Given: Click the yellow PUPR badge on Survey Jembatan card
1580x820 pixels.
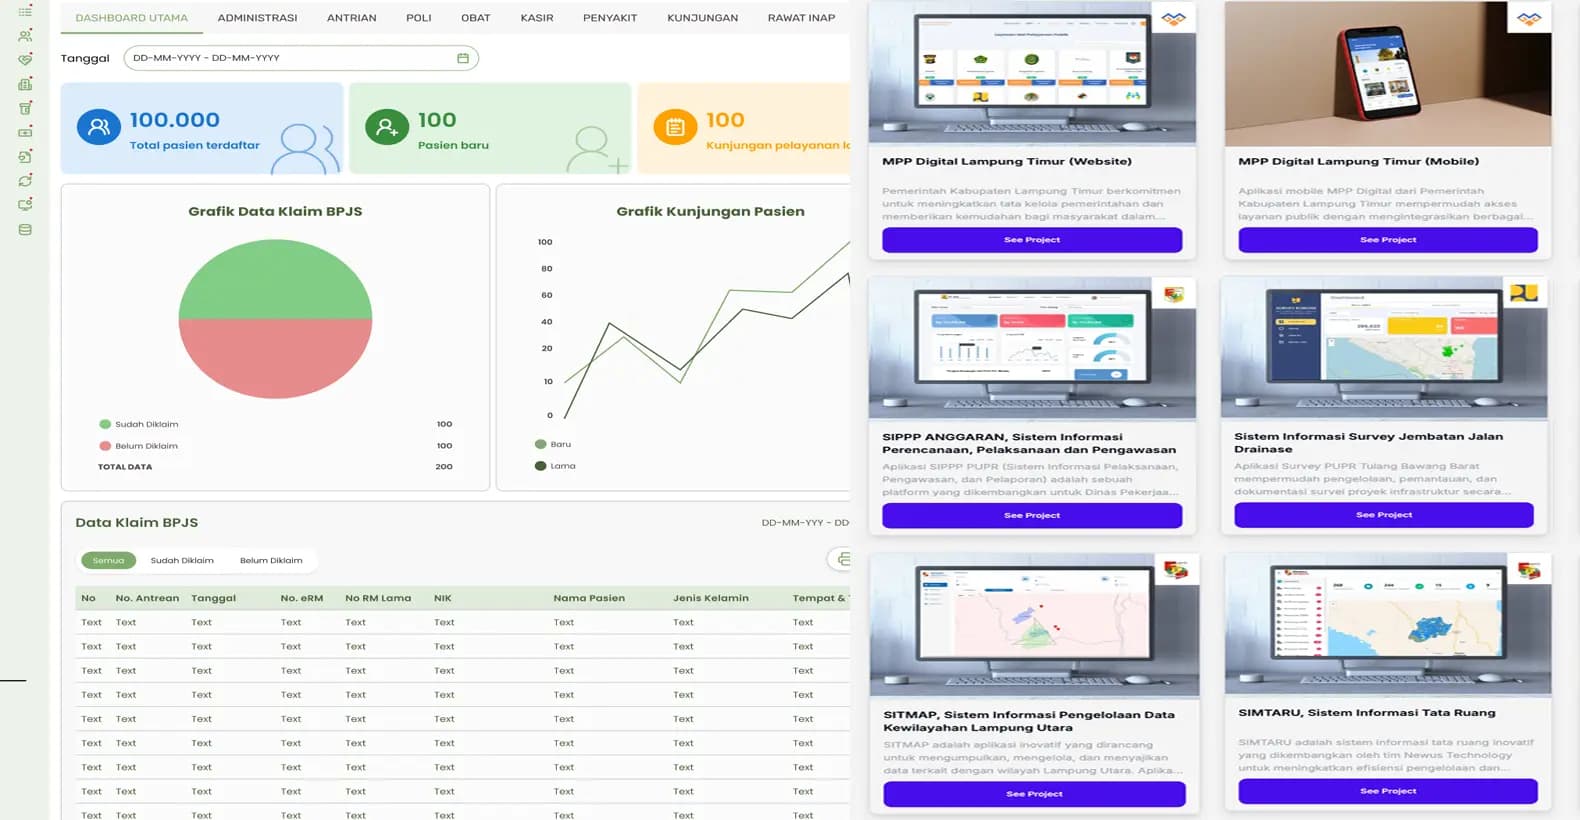Looking at the screenshot, I should tap(1525, 293).
